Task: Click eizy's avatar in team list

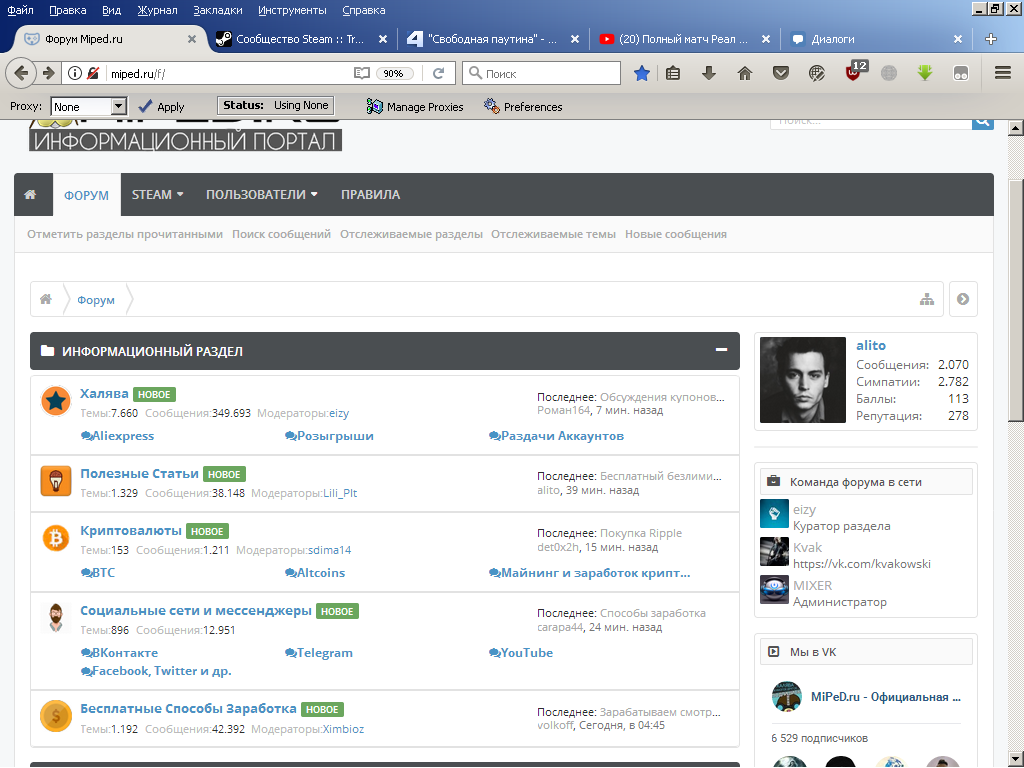Action: click(775, 513)
